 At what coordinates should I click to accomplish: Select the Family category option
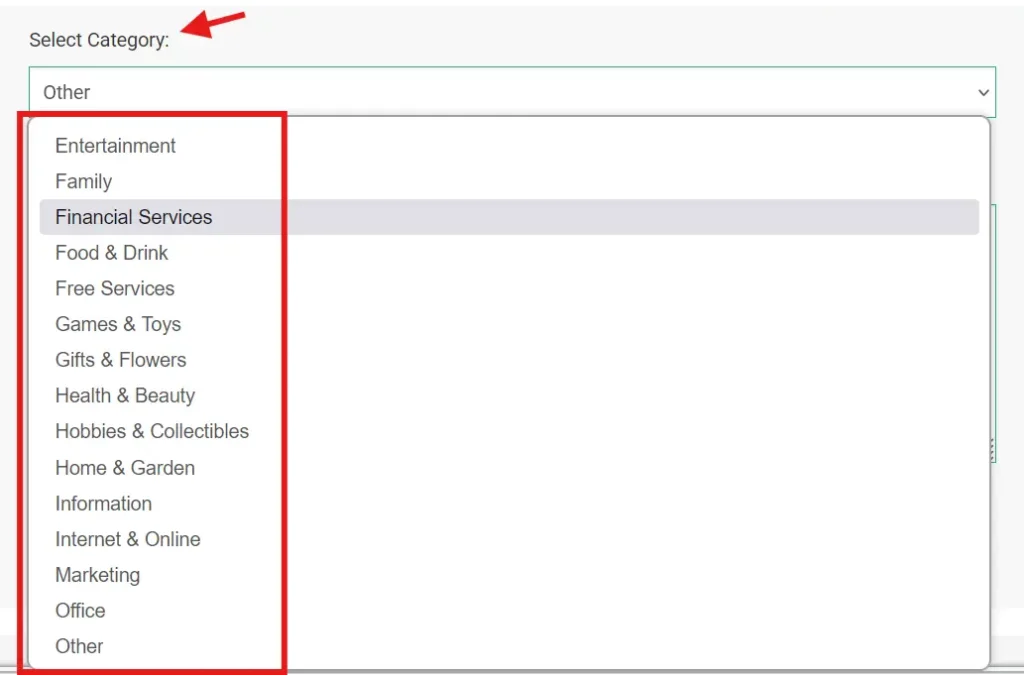coord(509,182)
